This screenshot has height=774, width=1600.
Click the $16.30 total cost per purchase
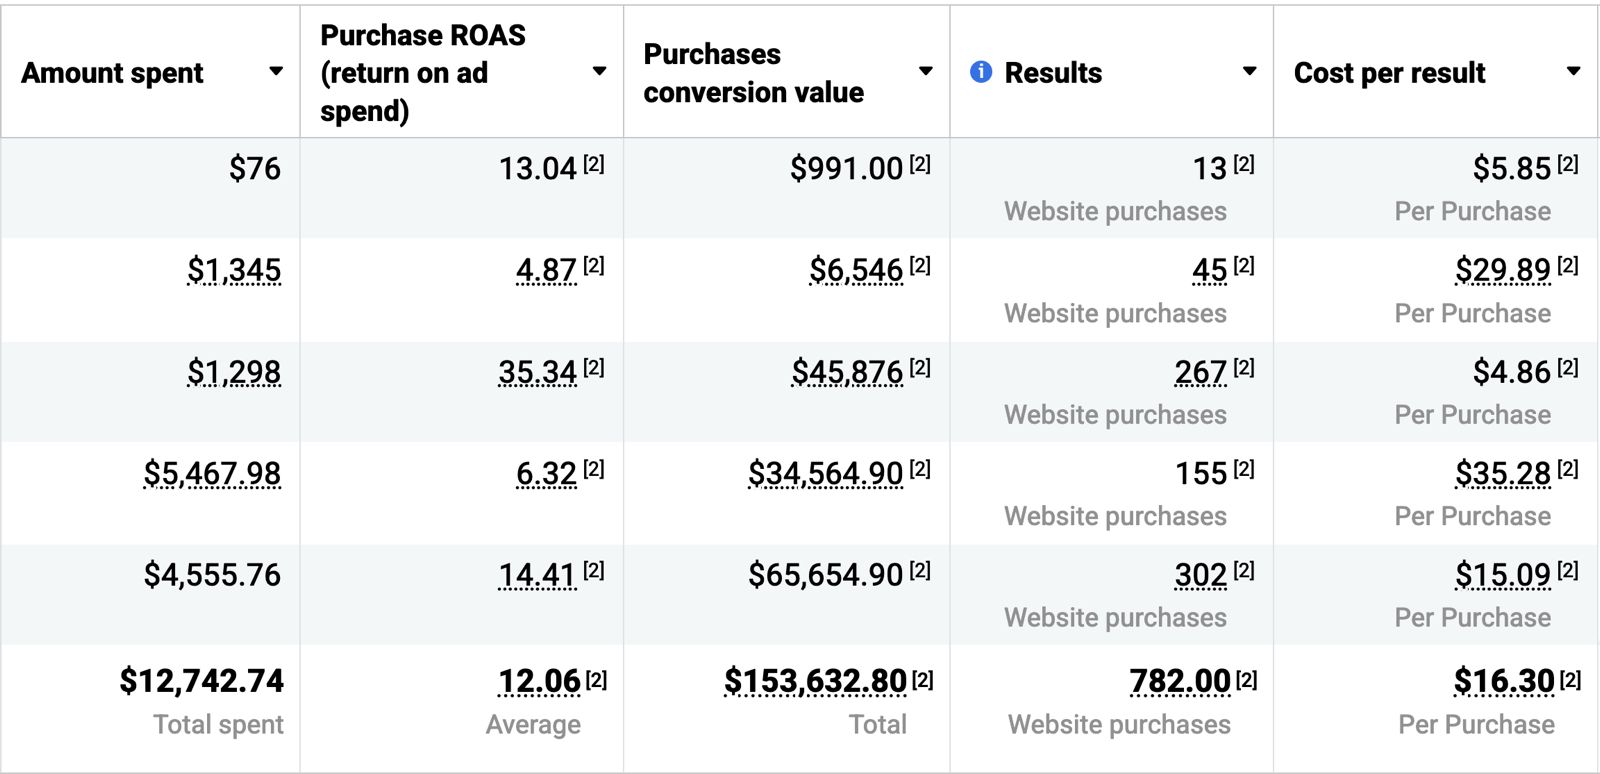point(1504,681)
